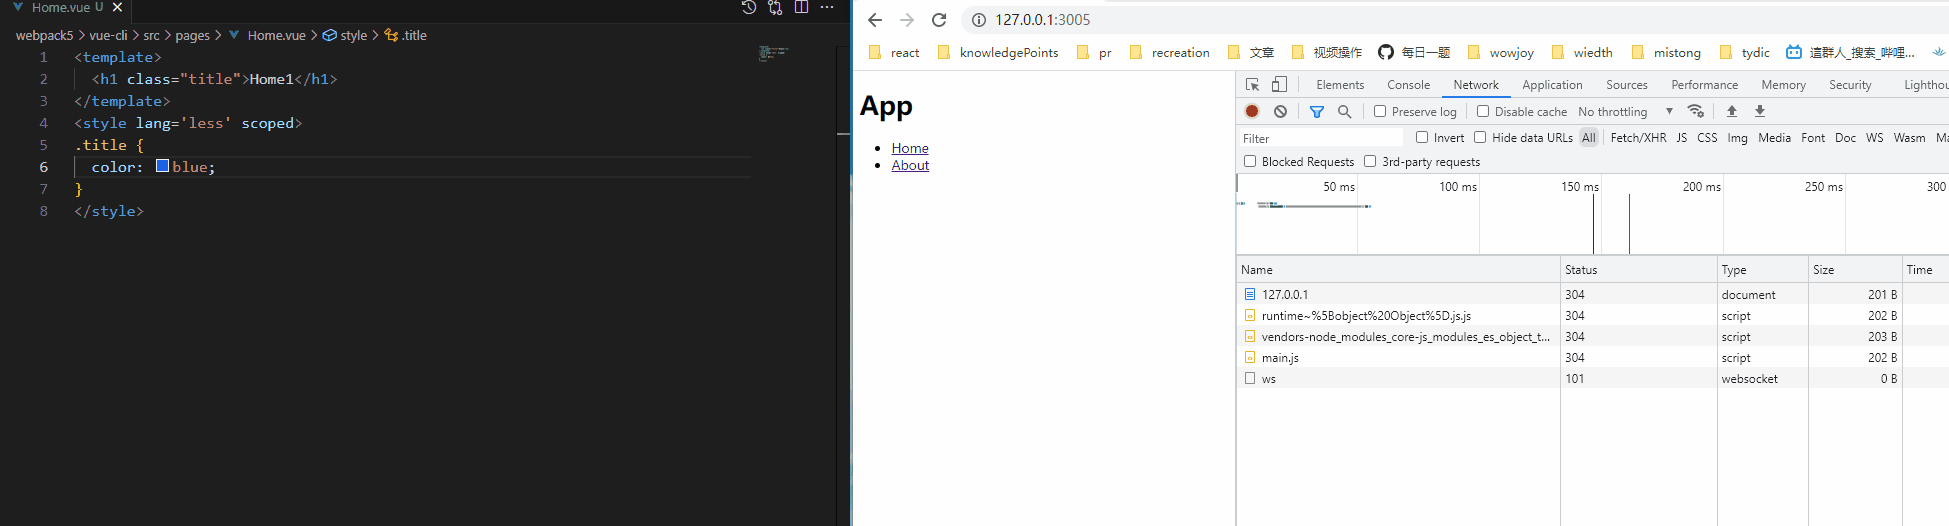Screen dimensions: 1949x526
Task: Switch to the Performance tab
Action: pyautogui.click(x=1704, y=85)
